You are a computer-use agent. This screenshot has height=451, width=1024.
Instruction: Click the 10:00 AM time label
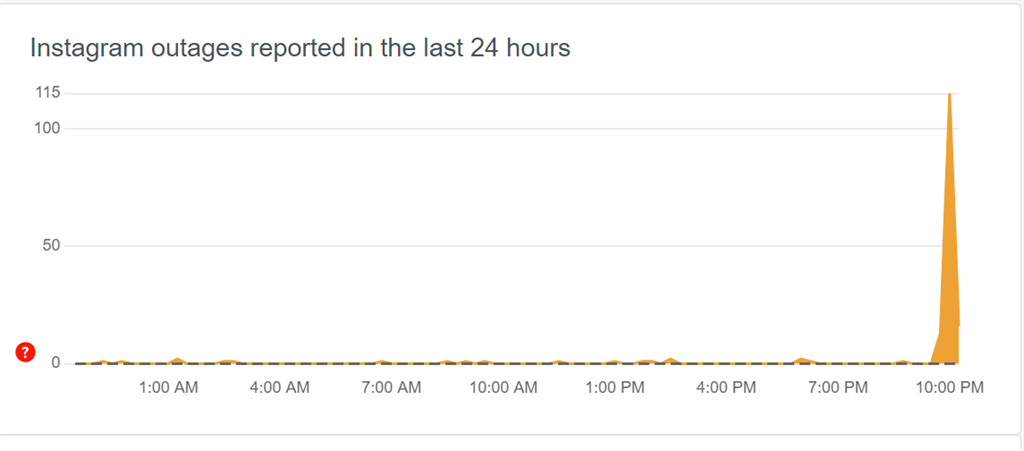point(504,388)
